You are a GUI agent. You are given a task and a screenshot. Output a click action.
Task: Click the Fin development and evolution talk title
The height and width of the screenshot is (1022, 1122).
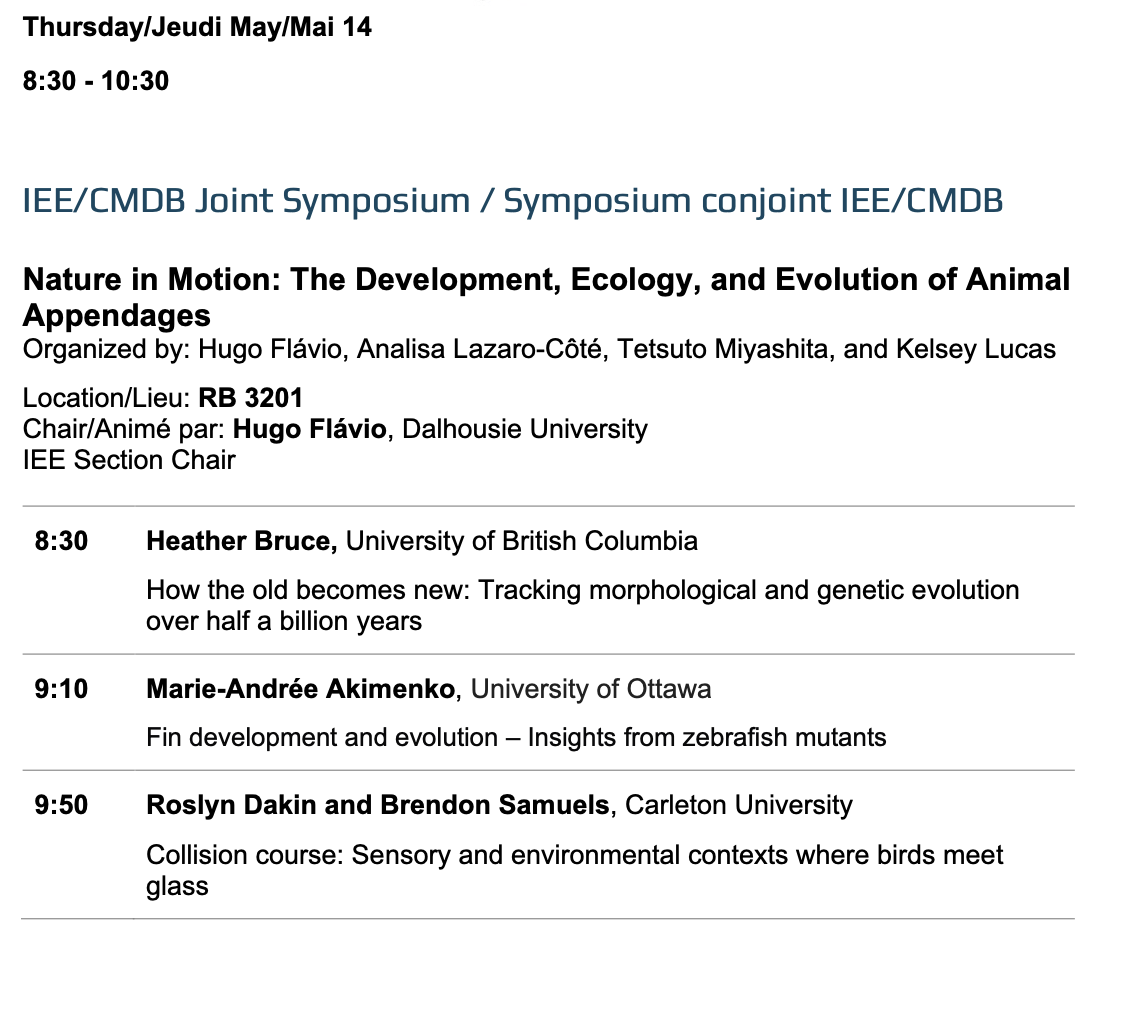516,737
